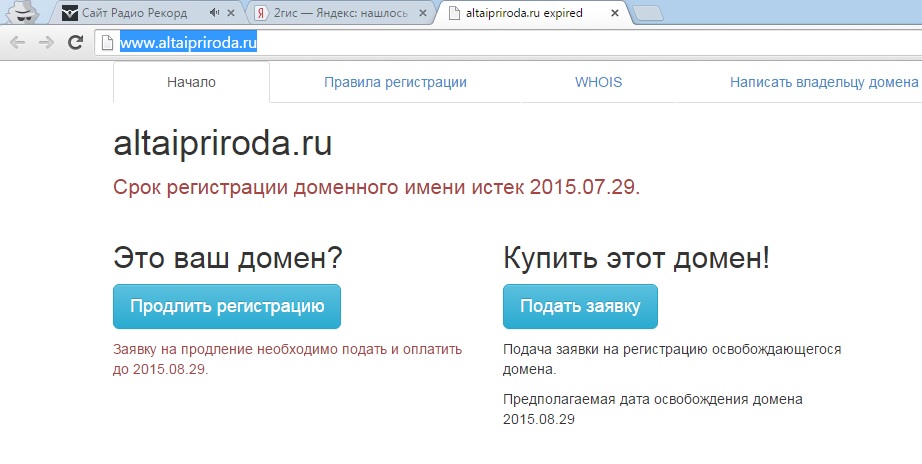
Task: Close the Сайт Радио Рекорд tab
Action: pos(231,14)
